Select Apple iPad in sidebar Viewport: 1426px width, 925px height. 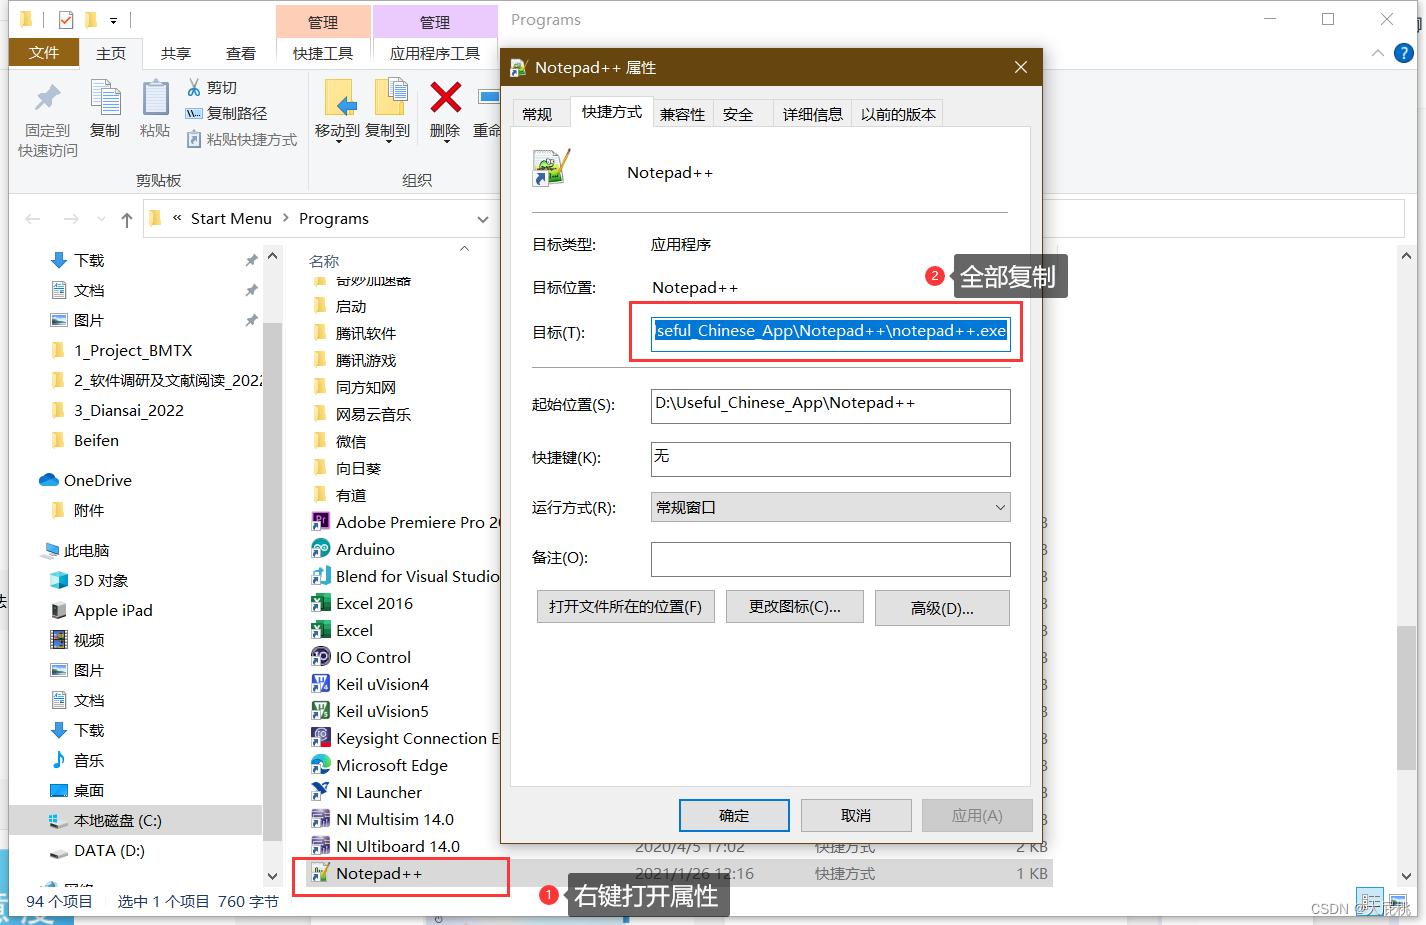click(x=113, y=610)
